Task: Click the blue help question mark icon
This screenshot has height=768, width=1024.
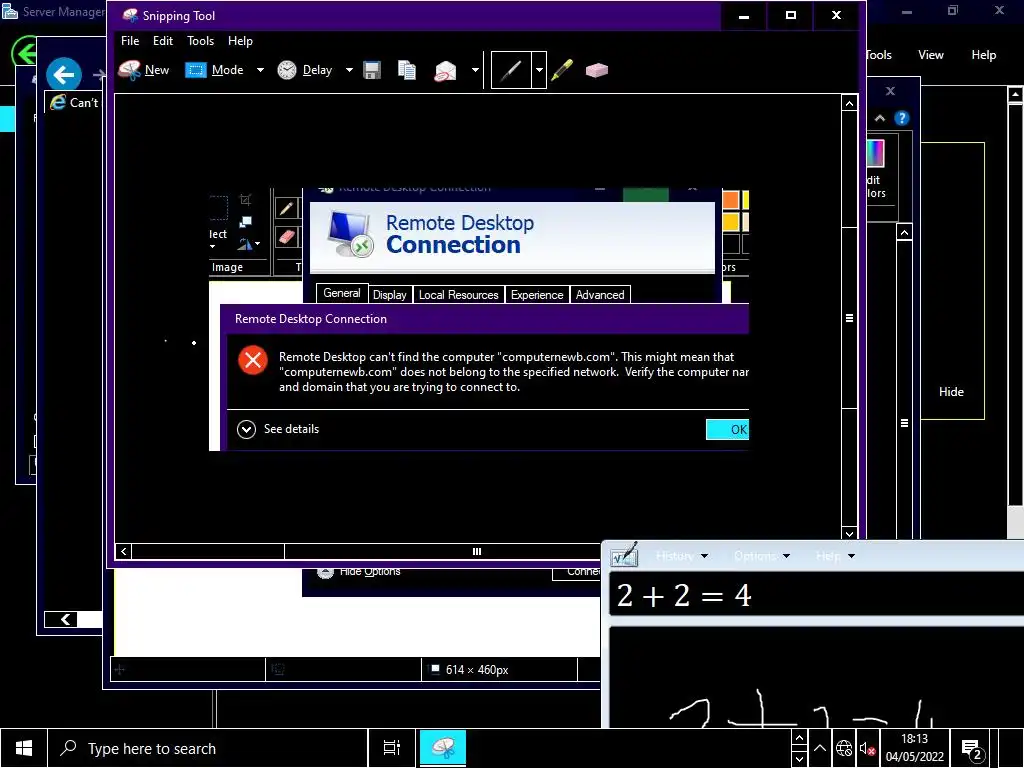Action: [901, 118]
